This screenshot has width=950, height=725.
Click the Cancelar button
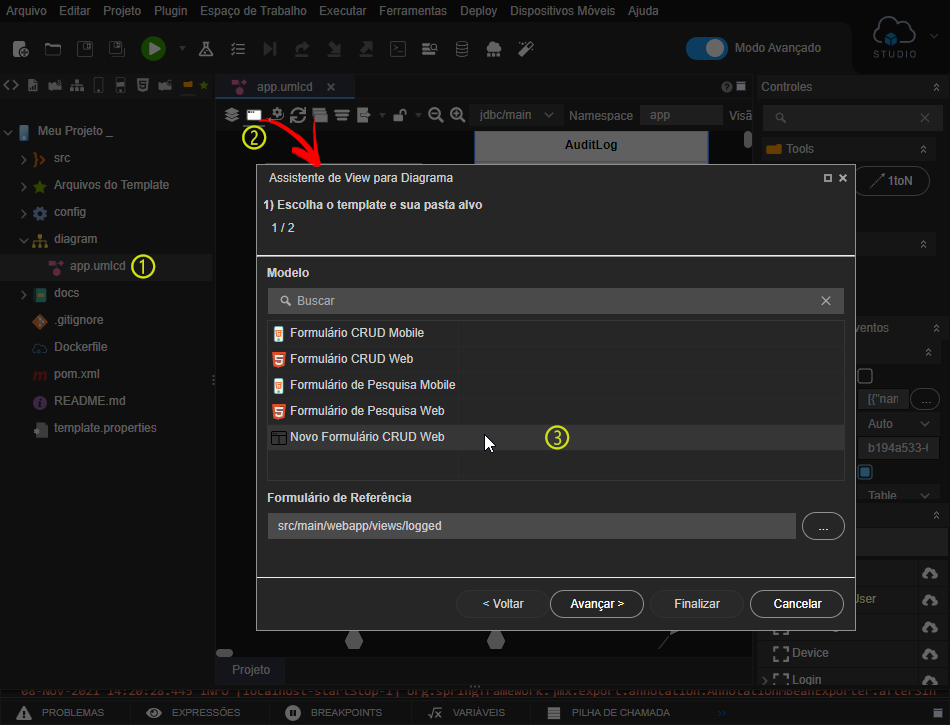click(x=797, y=604)
